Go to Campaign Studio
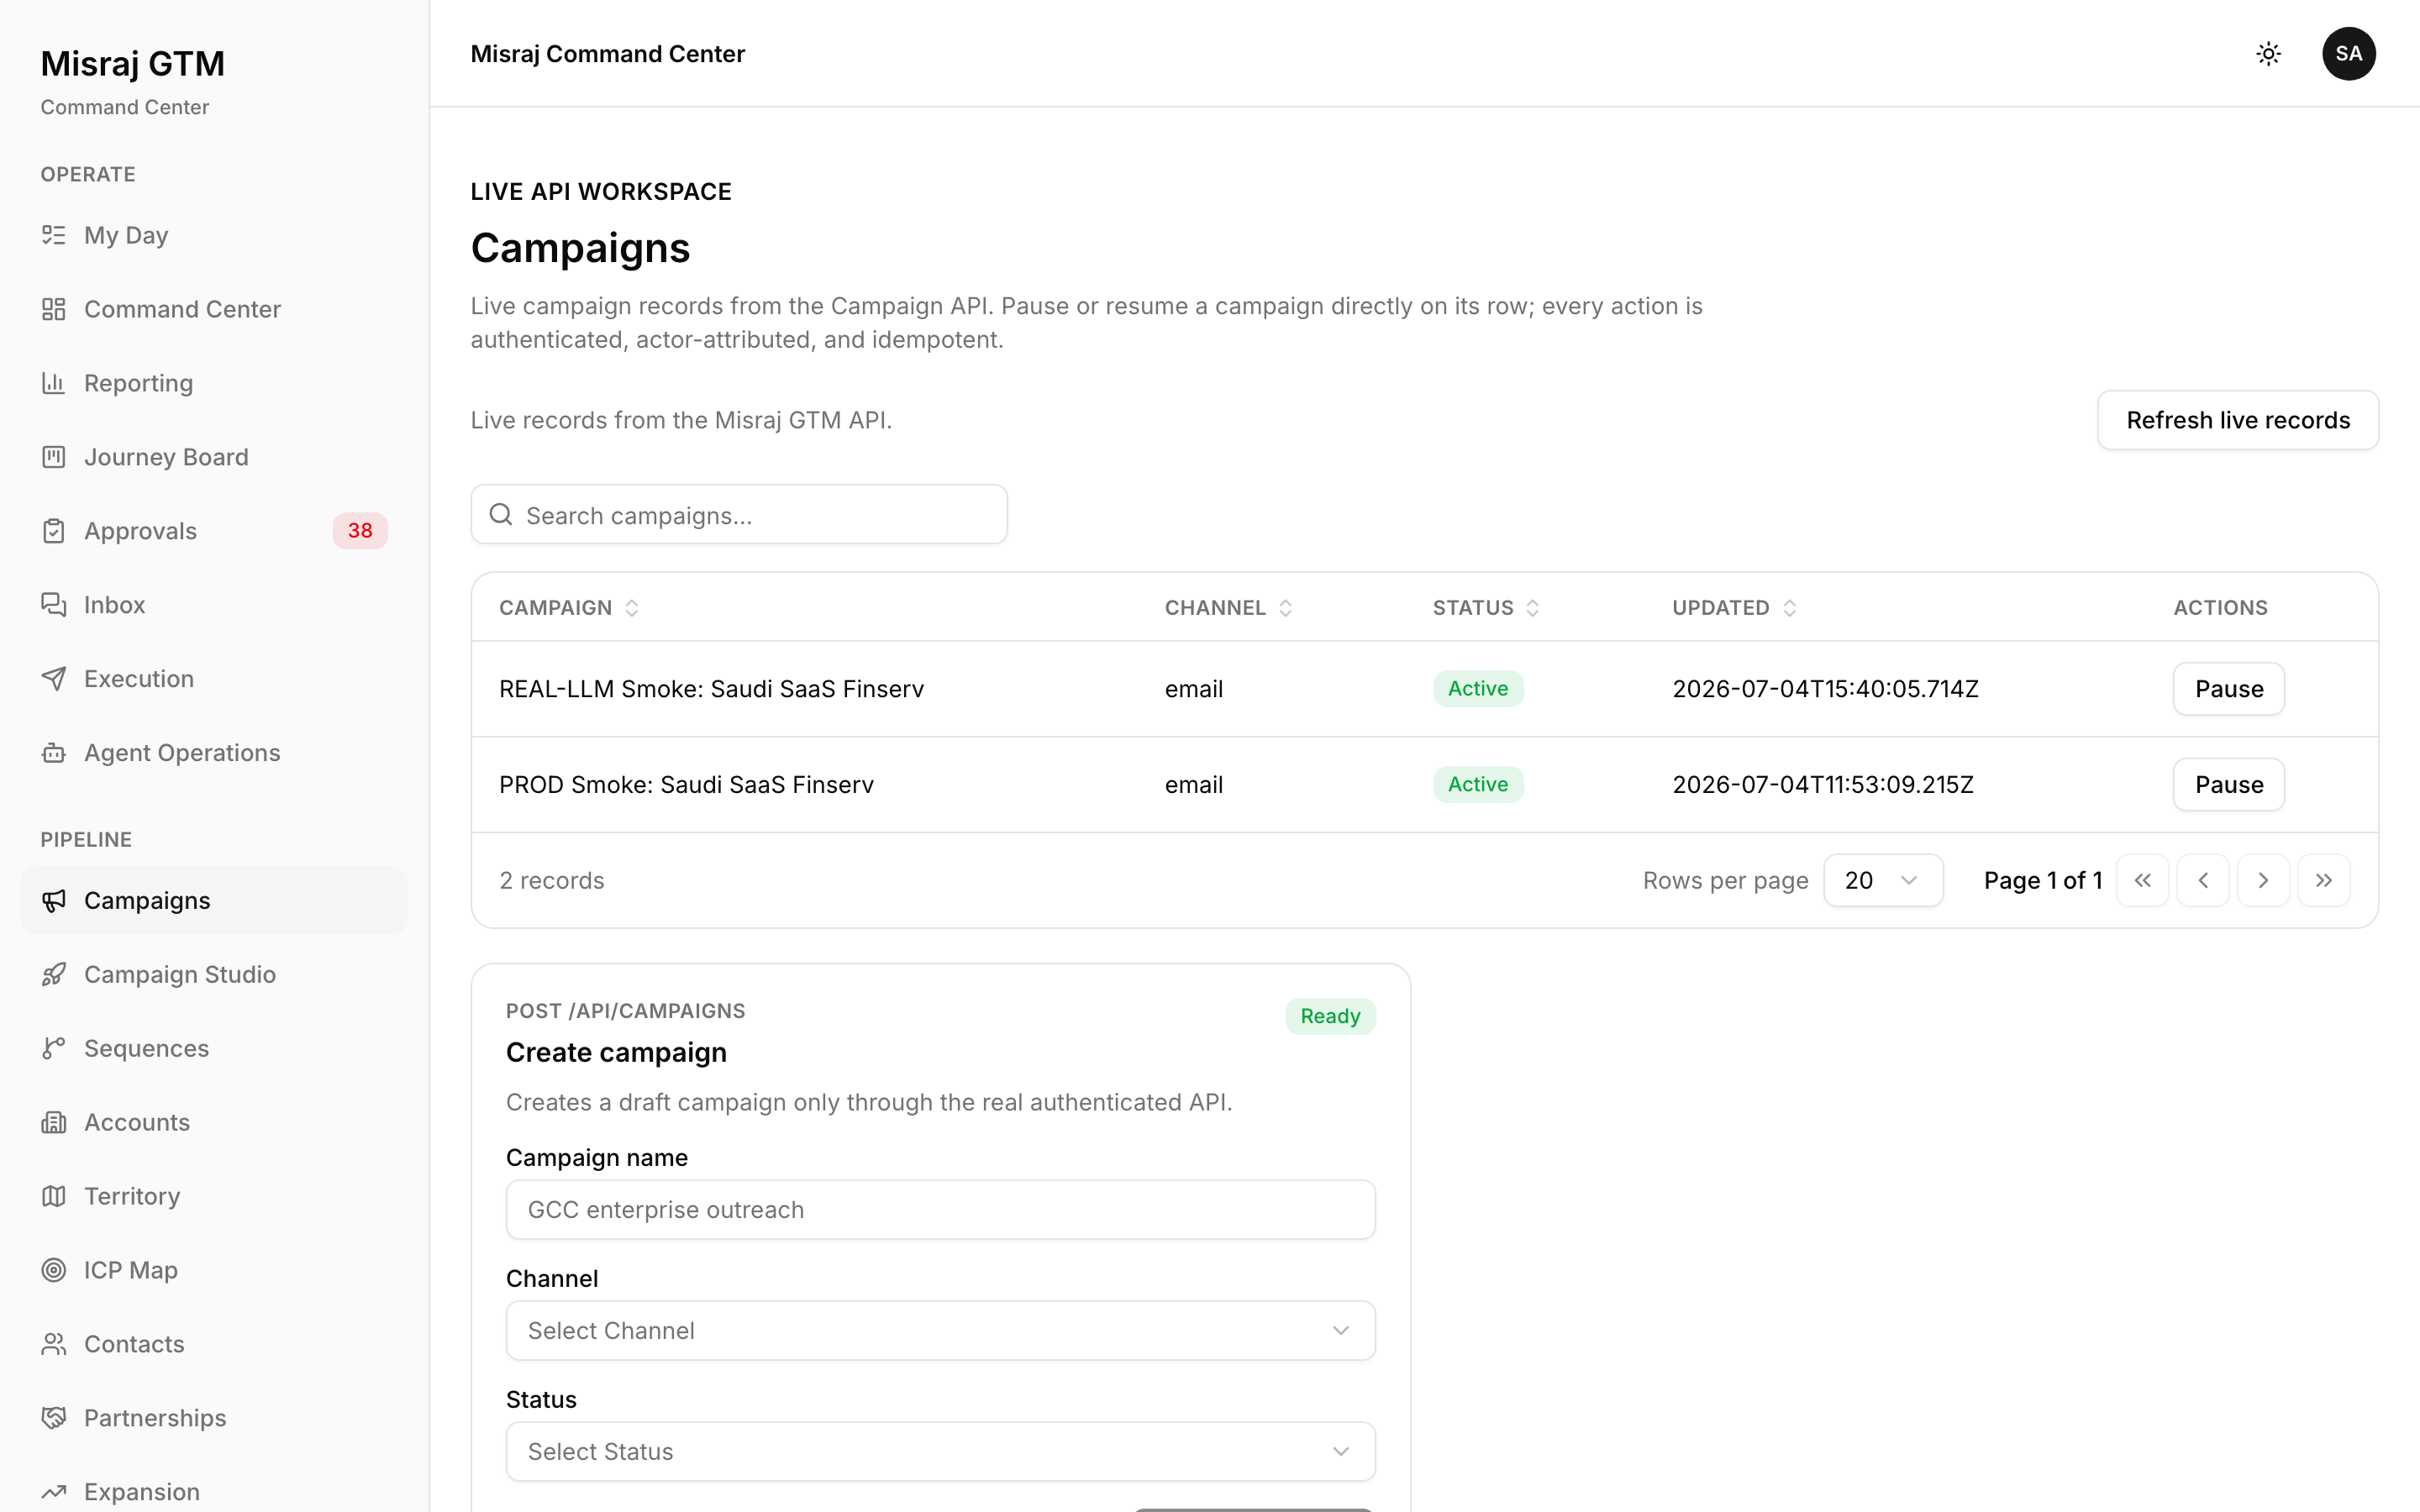This screenshot has height=1512, width=2420. click(x=214, y=975)
